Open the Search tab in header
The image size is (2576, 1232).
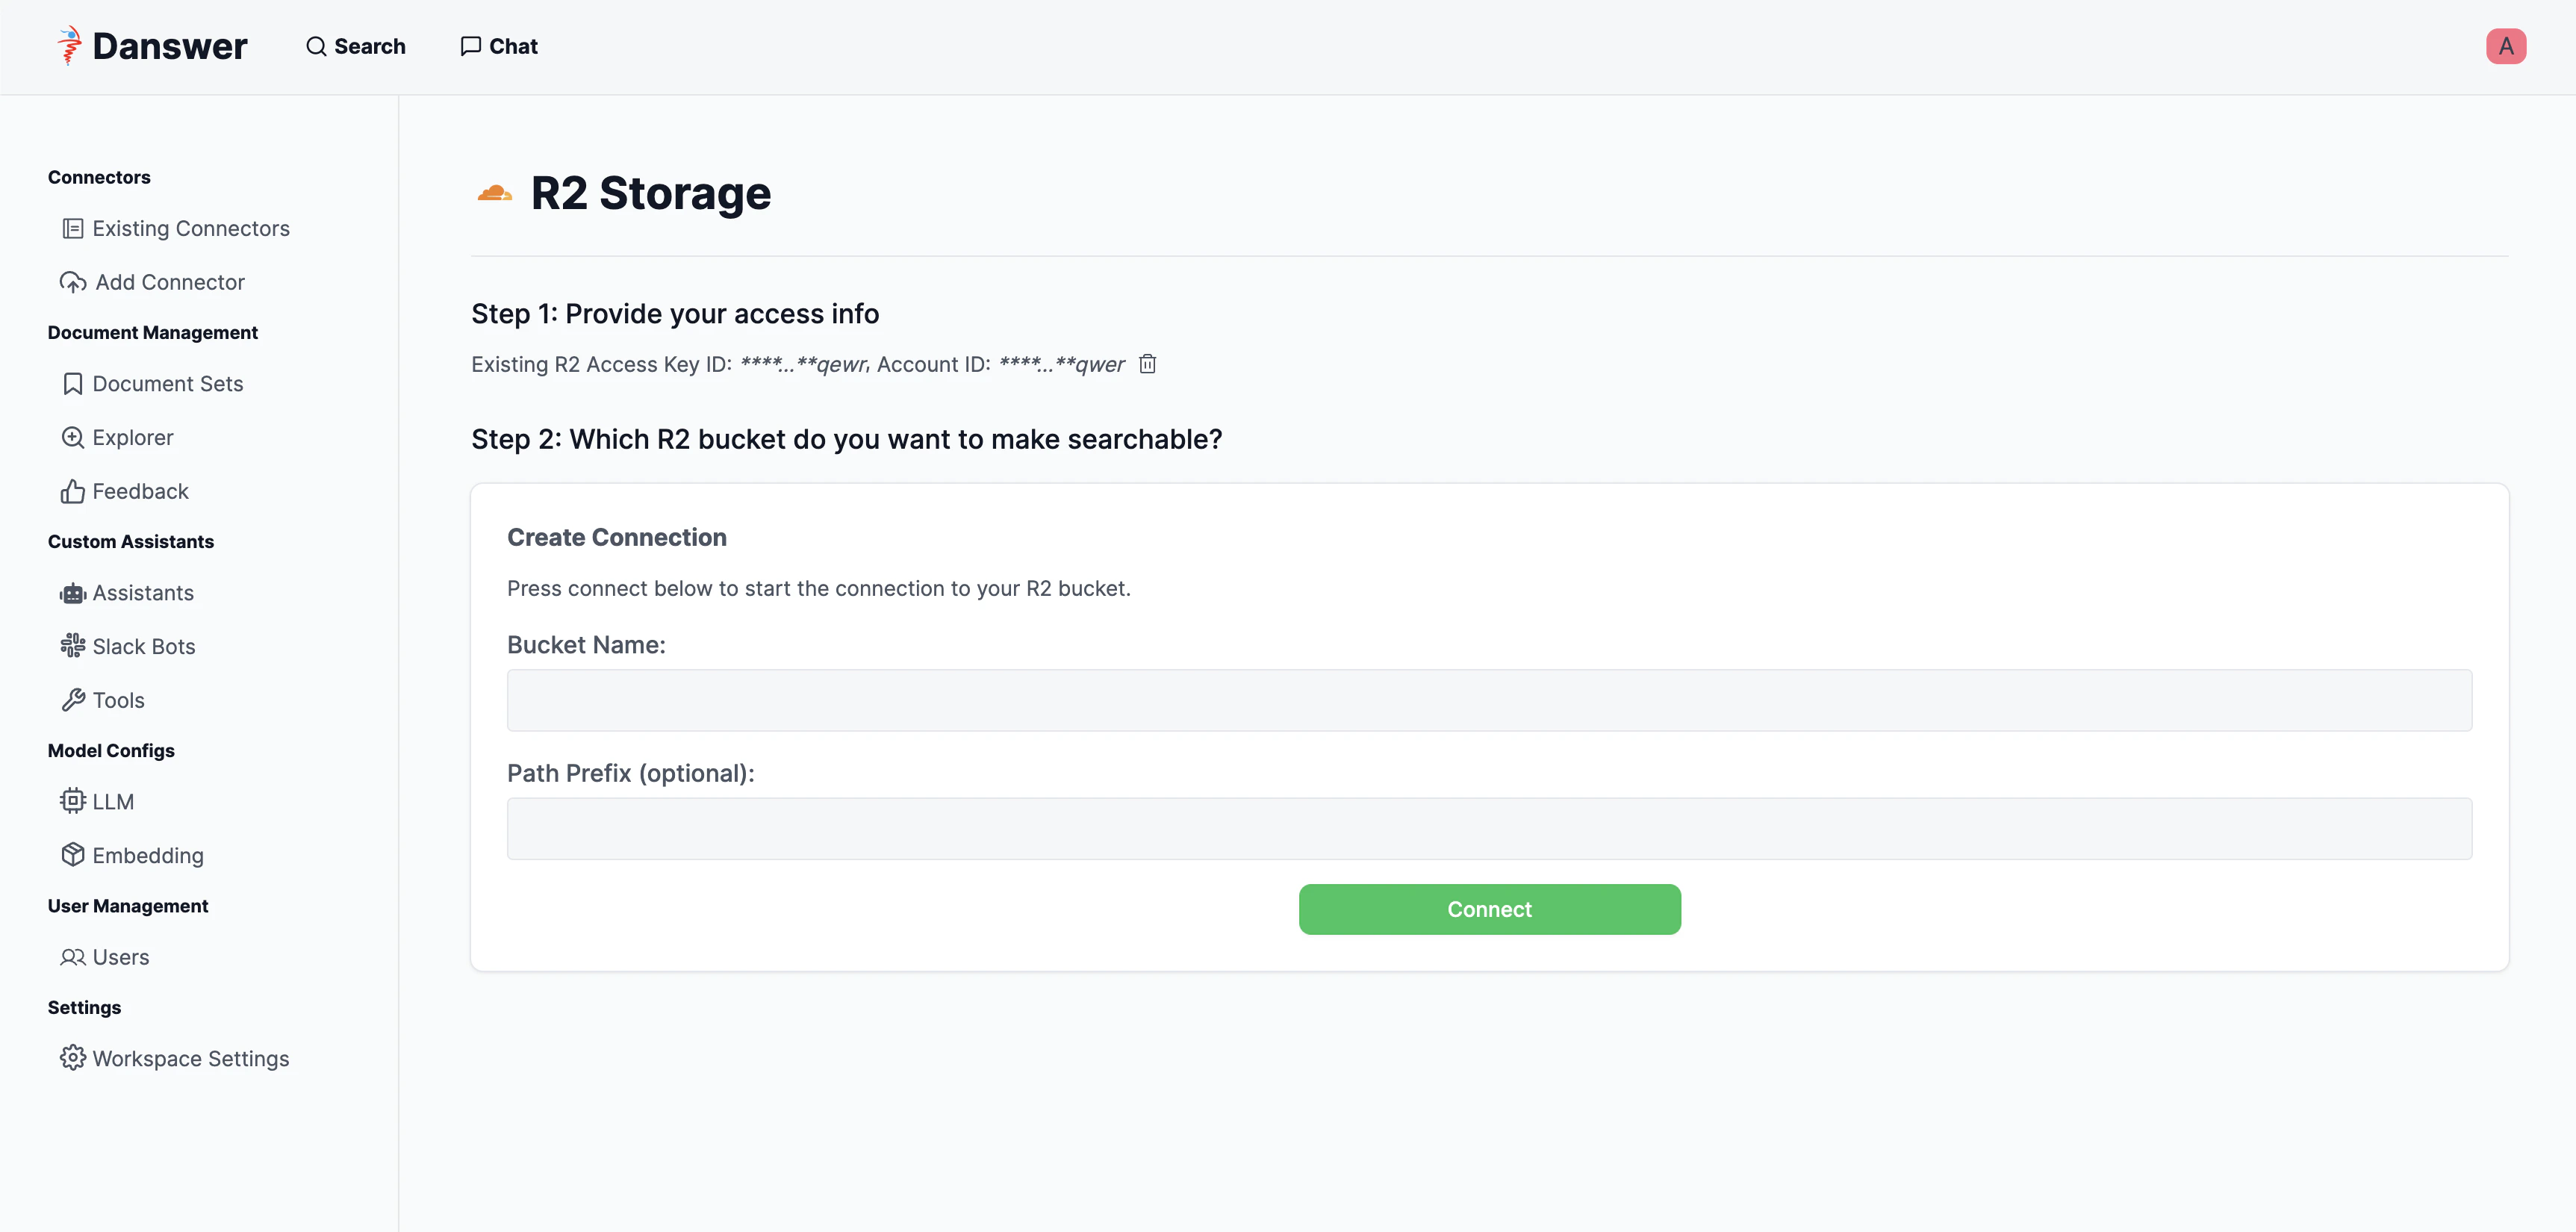[x=356, y=47]
